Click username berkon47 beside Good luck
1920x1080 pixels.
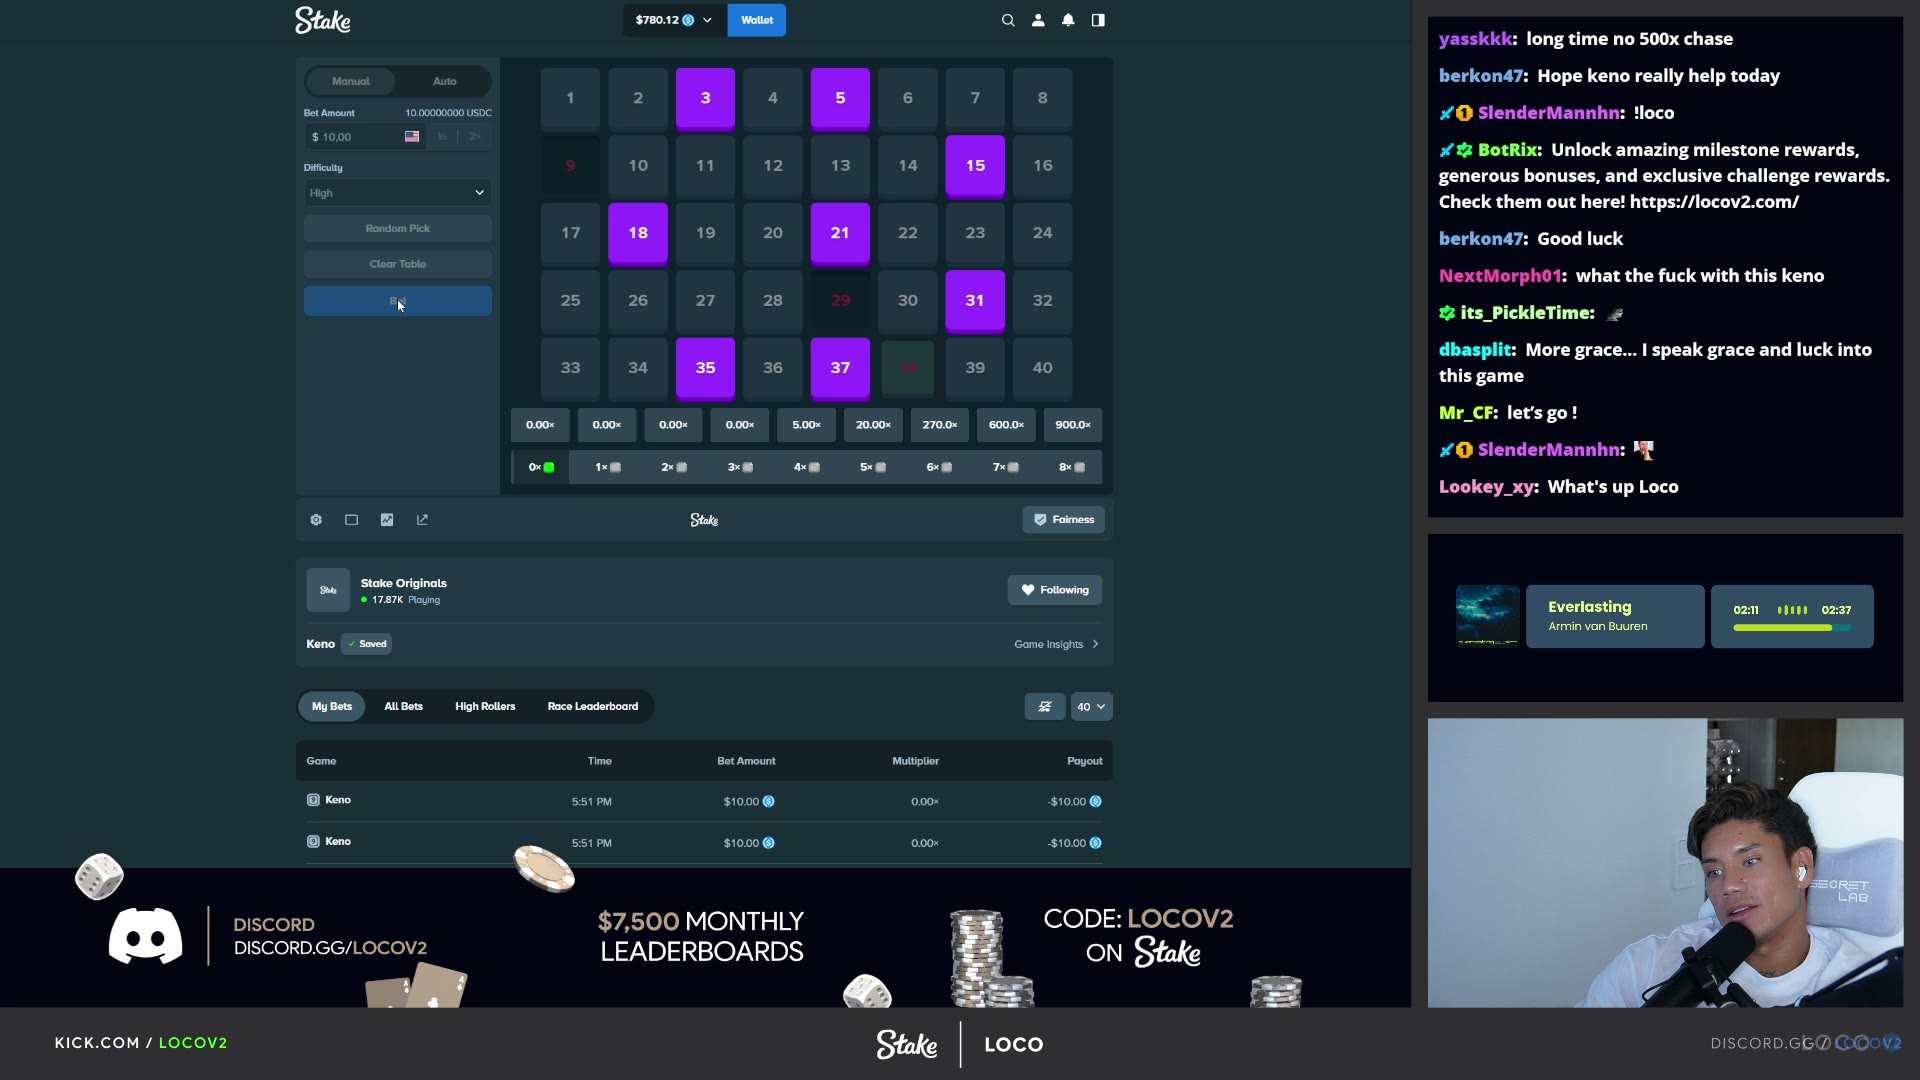click(1480, 239)
